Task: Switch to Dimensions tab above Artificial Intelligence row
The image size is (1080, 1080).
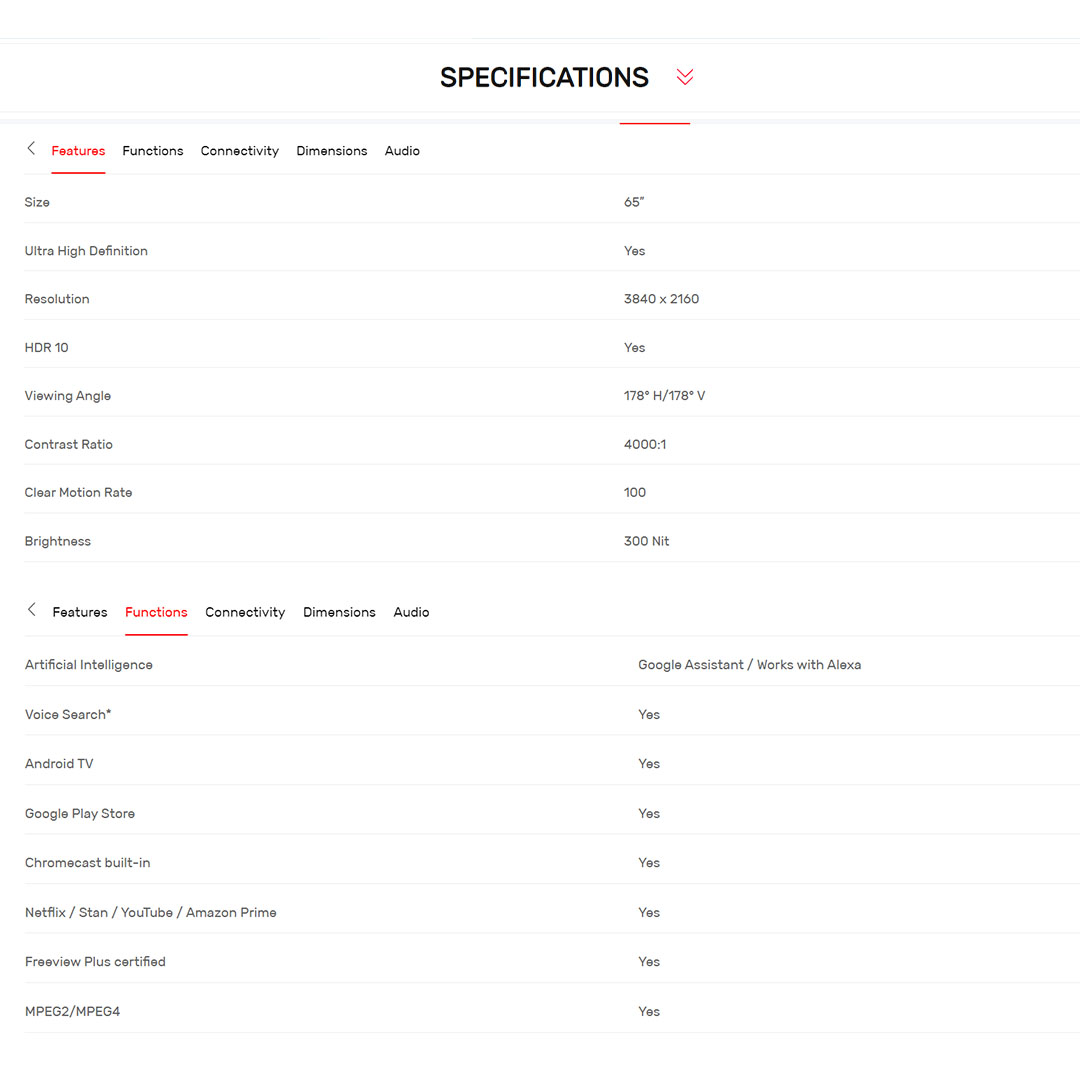Action: click(339, 612)
